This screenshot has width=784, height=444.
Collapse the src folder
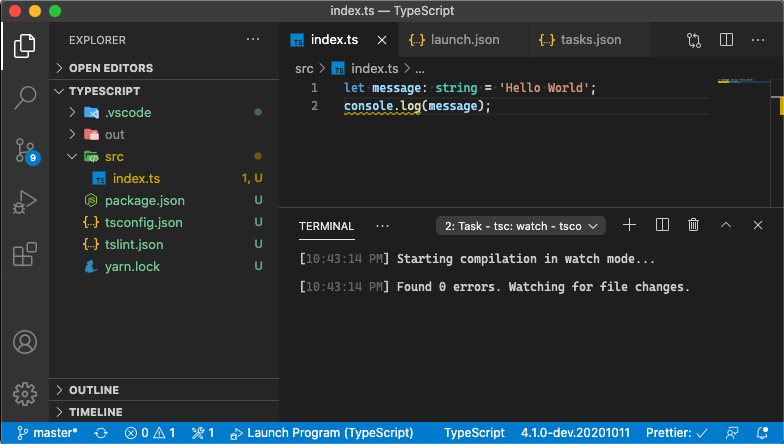tap(164, 156)
